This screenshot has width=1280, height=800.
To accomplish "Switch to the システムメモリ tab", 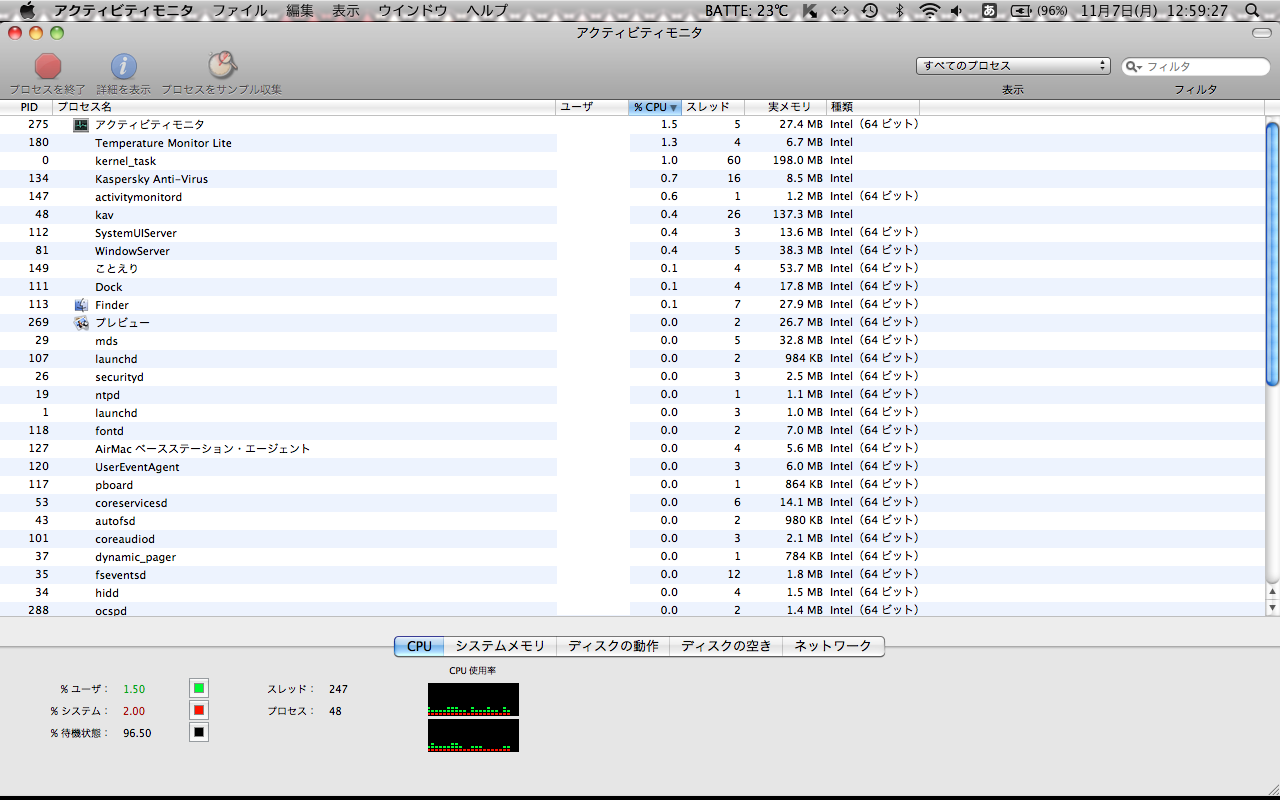I will click(x=500, y=646).
